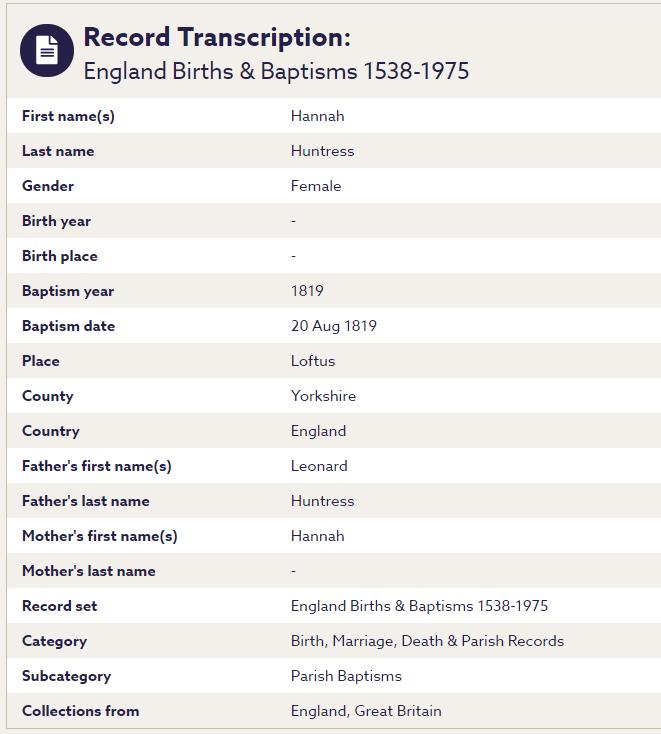Select the County value Yorkshire
This screenshot has width=661, height=734.
click(323, 396)
